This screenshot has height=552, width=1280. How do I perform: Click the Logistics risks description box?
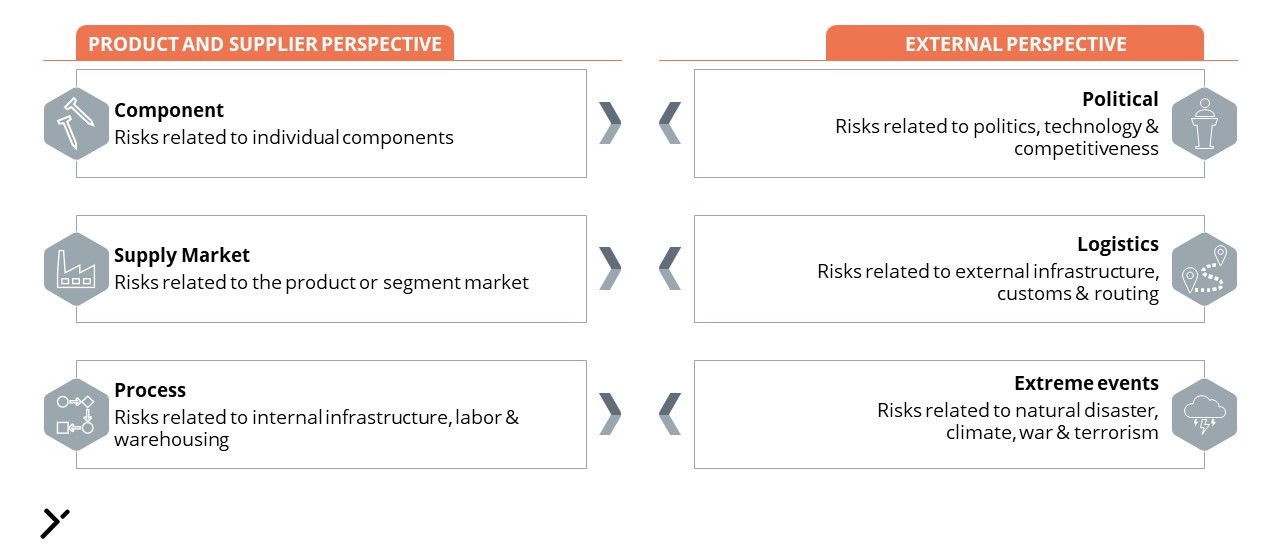point(949,269)
